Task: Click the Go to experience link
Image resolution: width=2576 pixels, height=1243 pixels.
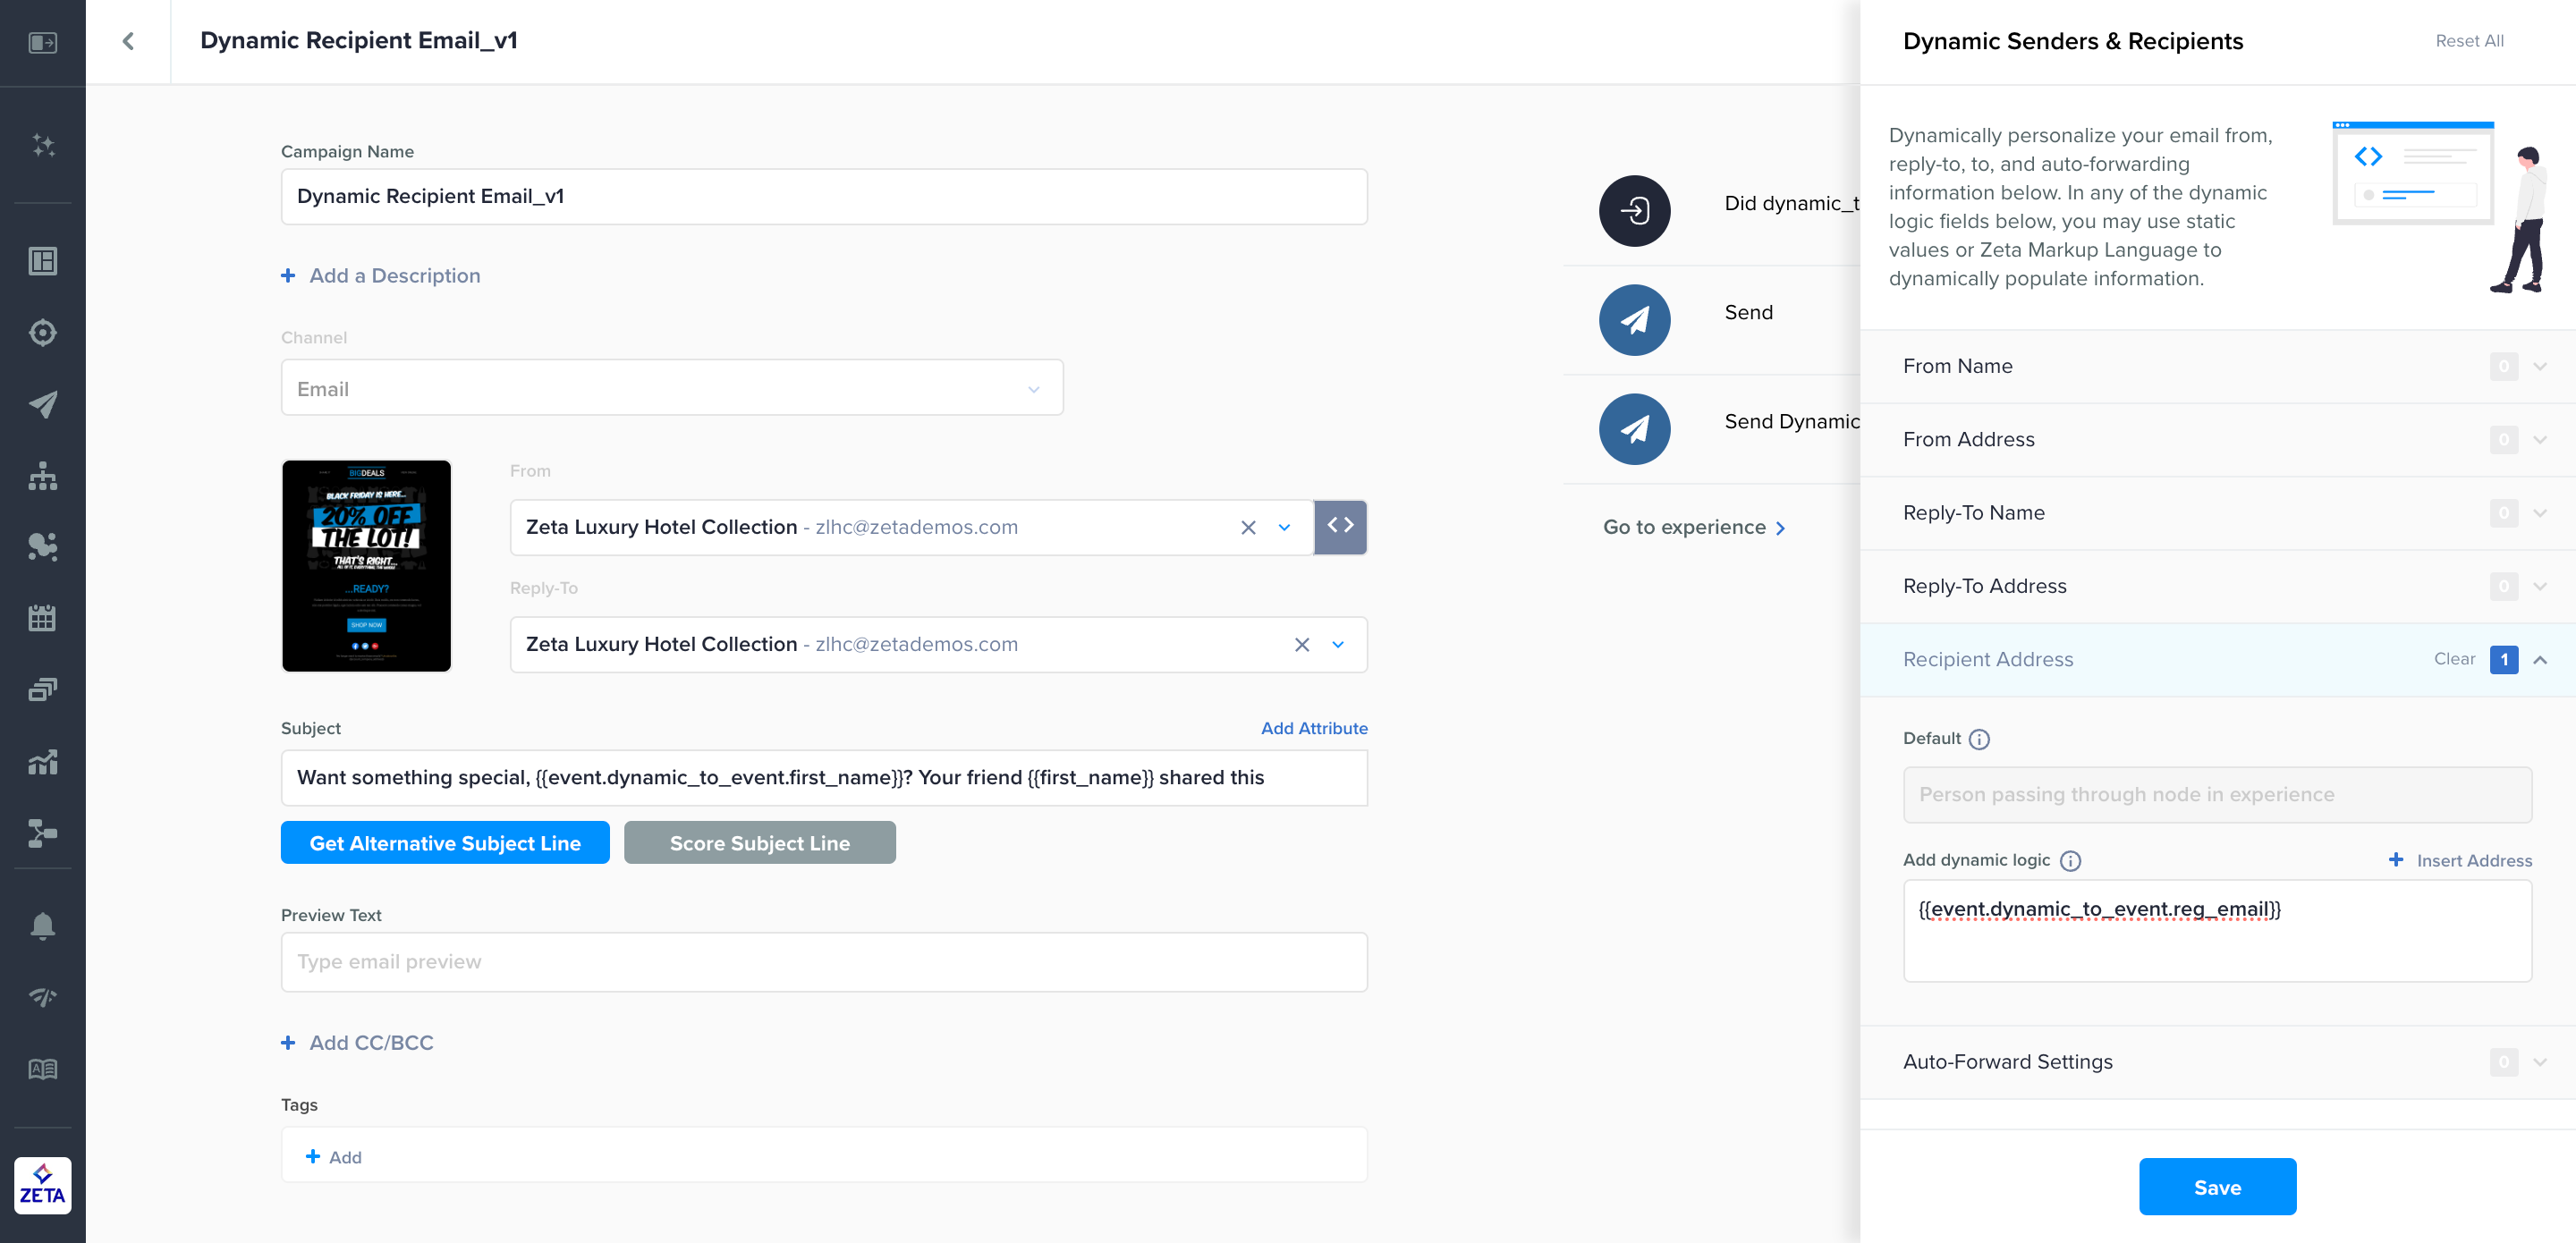Action: (1693, 527)
